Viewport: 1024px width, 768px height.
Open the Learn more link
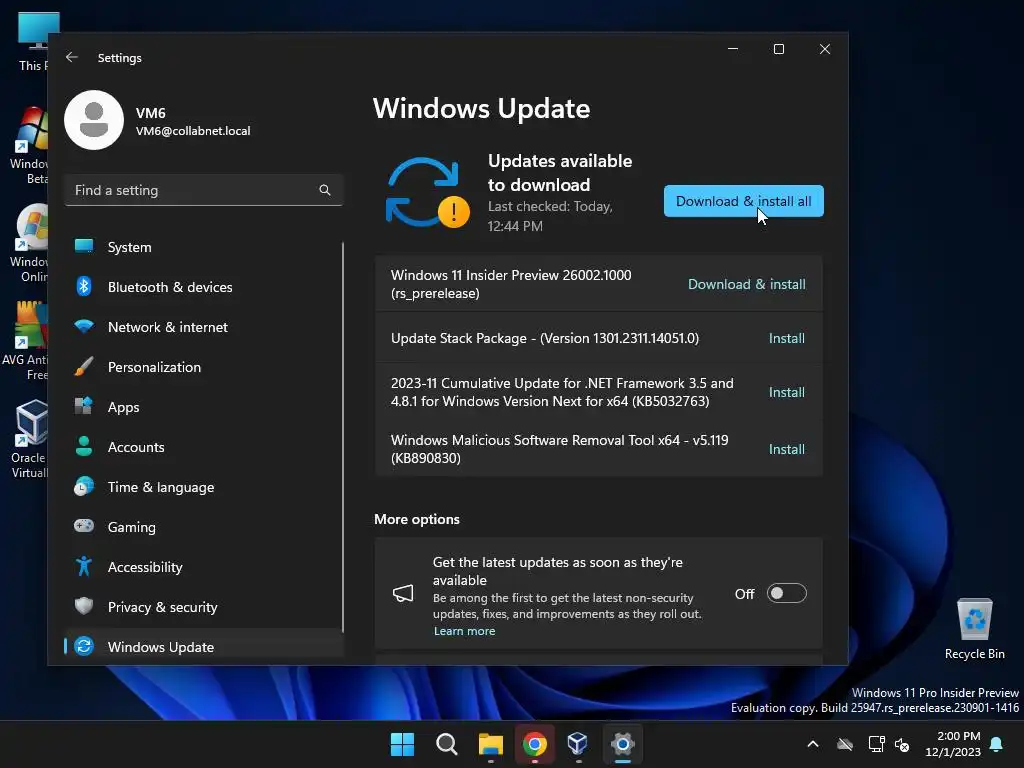464,631
